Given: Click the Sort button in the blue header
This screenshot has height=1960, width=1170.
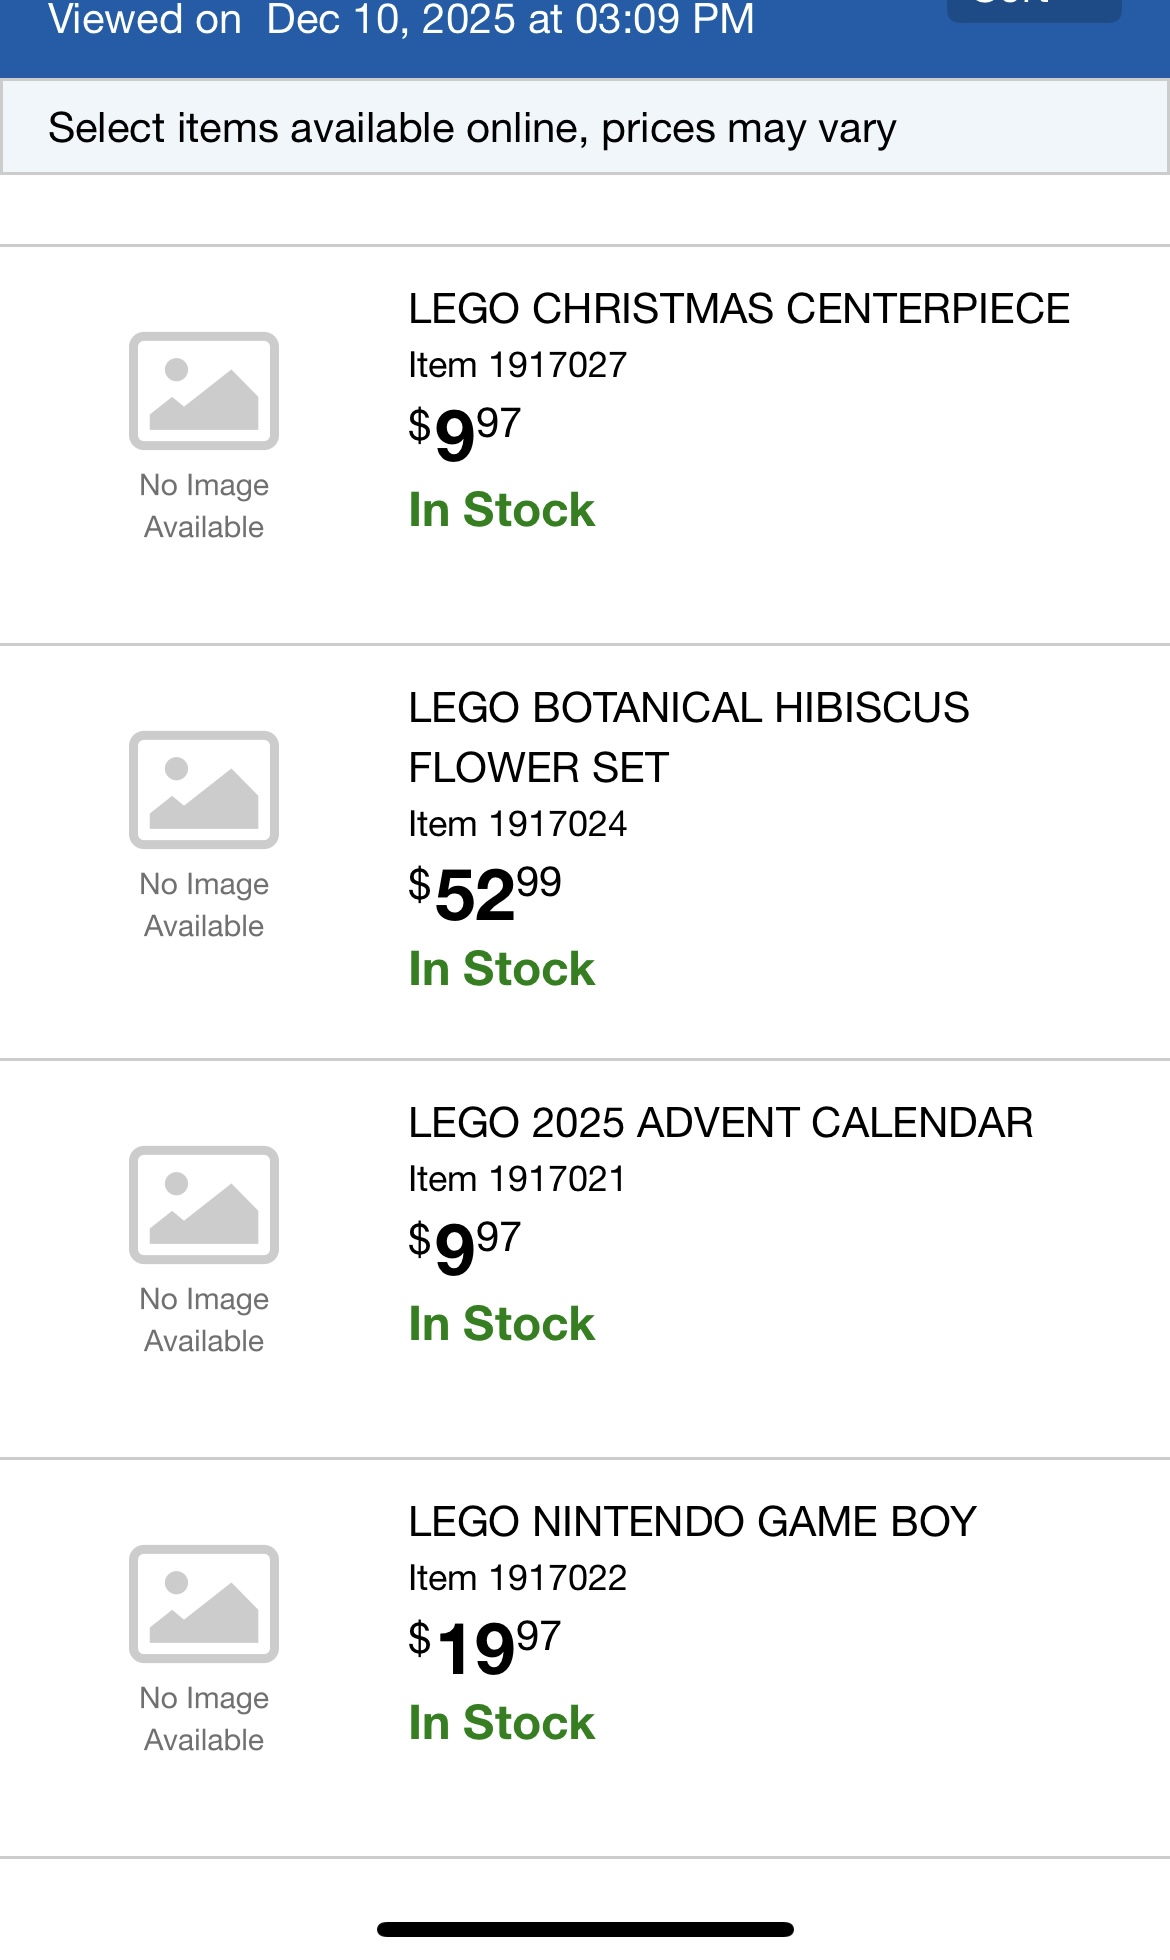Looking at the screenshot, I should click(1033, 8).
